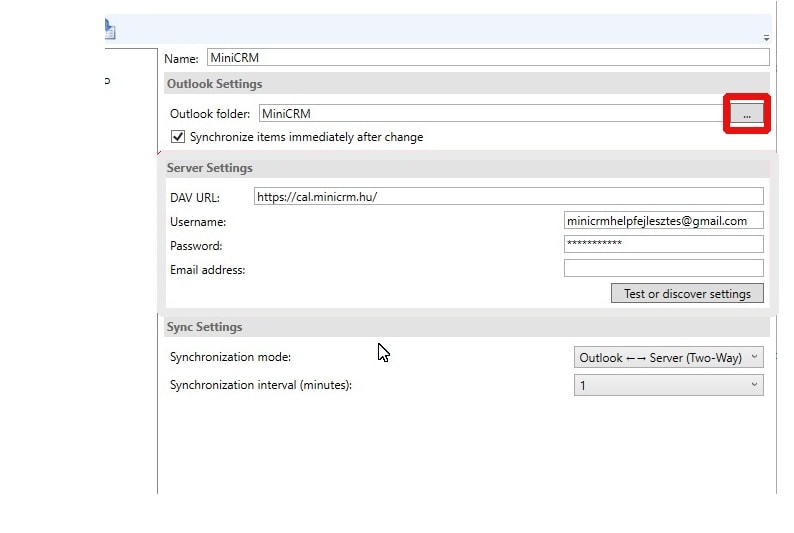Viewport: 794px width, 533px height.
Task: Click the Server Settings section header
Action: pyautogui.click(x=467, y=168)
